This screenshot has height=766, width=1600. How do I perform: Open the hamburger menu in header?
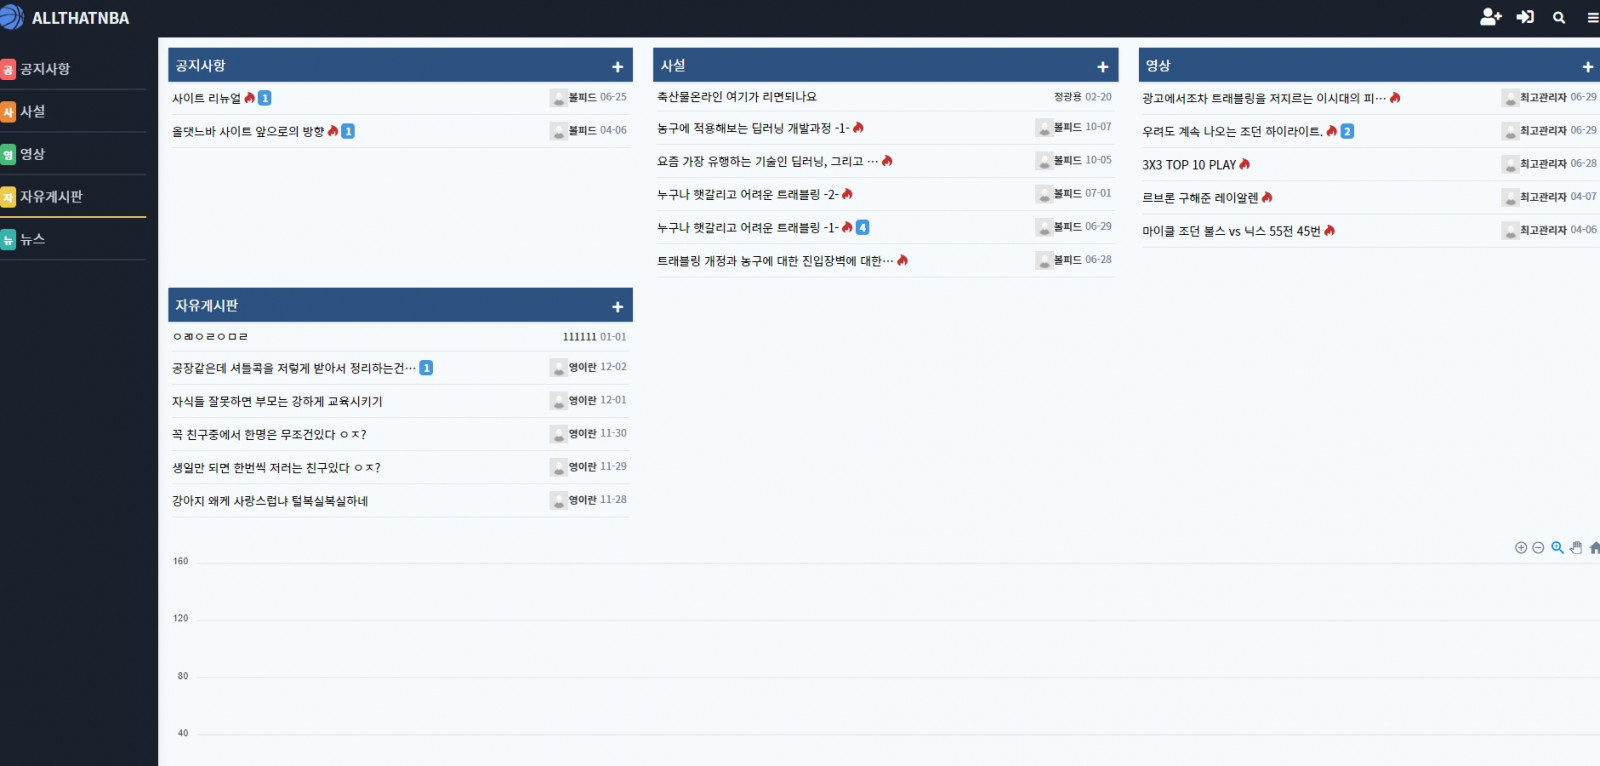pos(1592,17)
